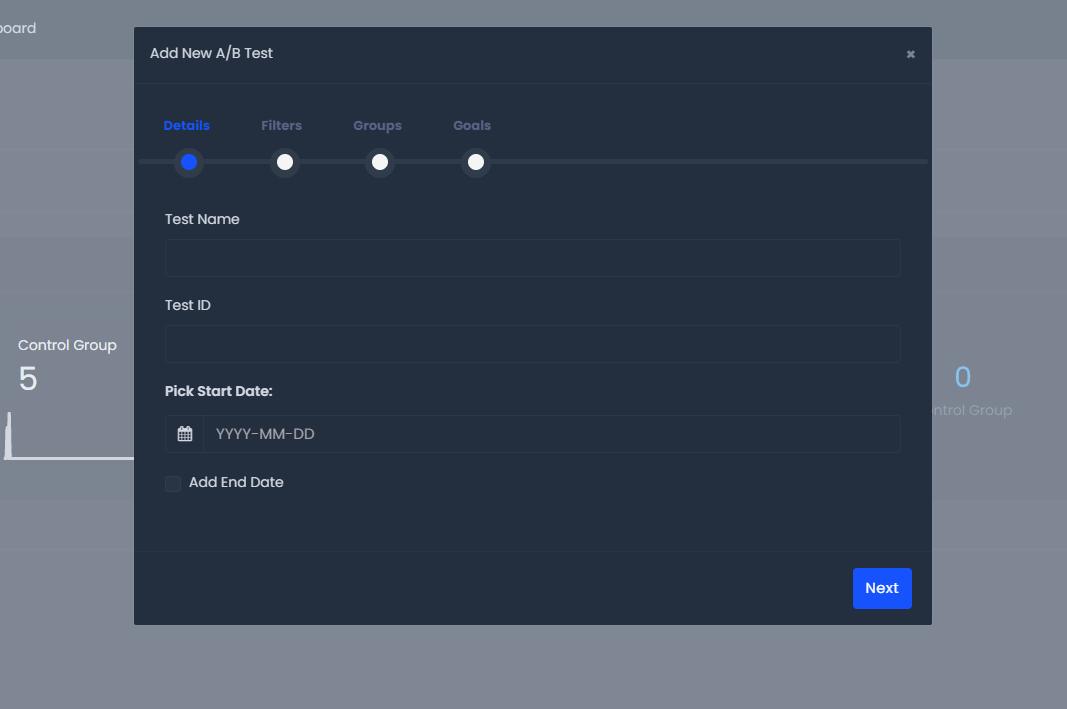
Task: Click the blue 0 value in background
Action: click(x=963, y=377)
